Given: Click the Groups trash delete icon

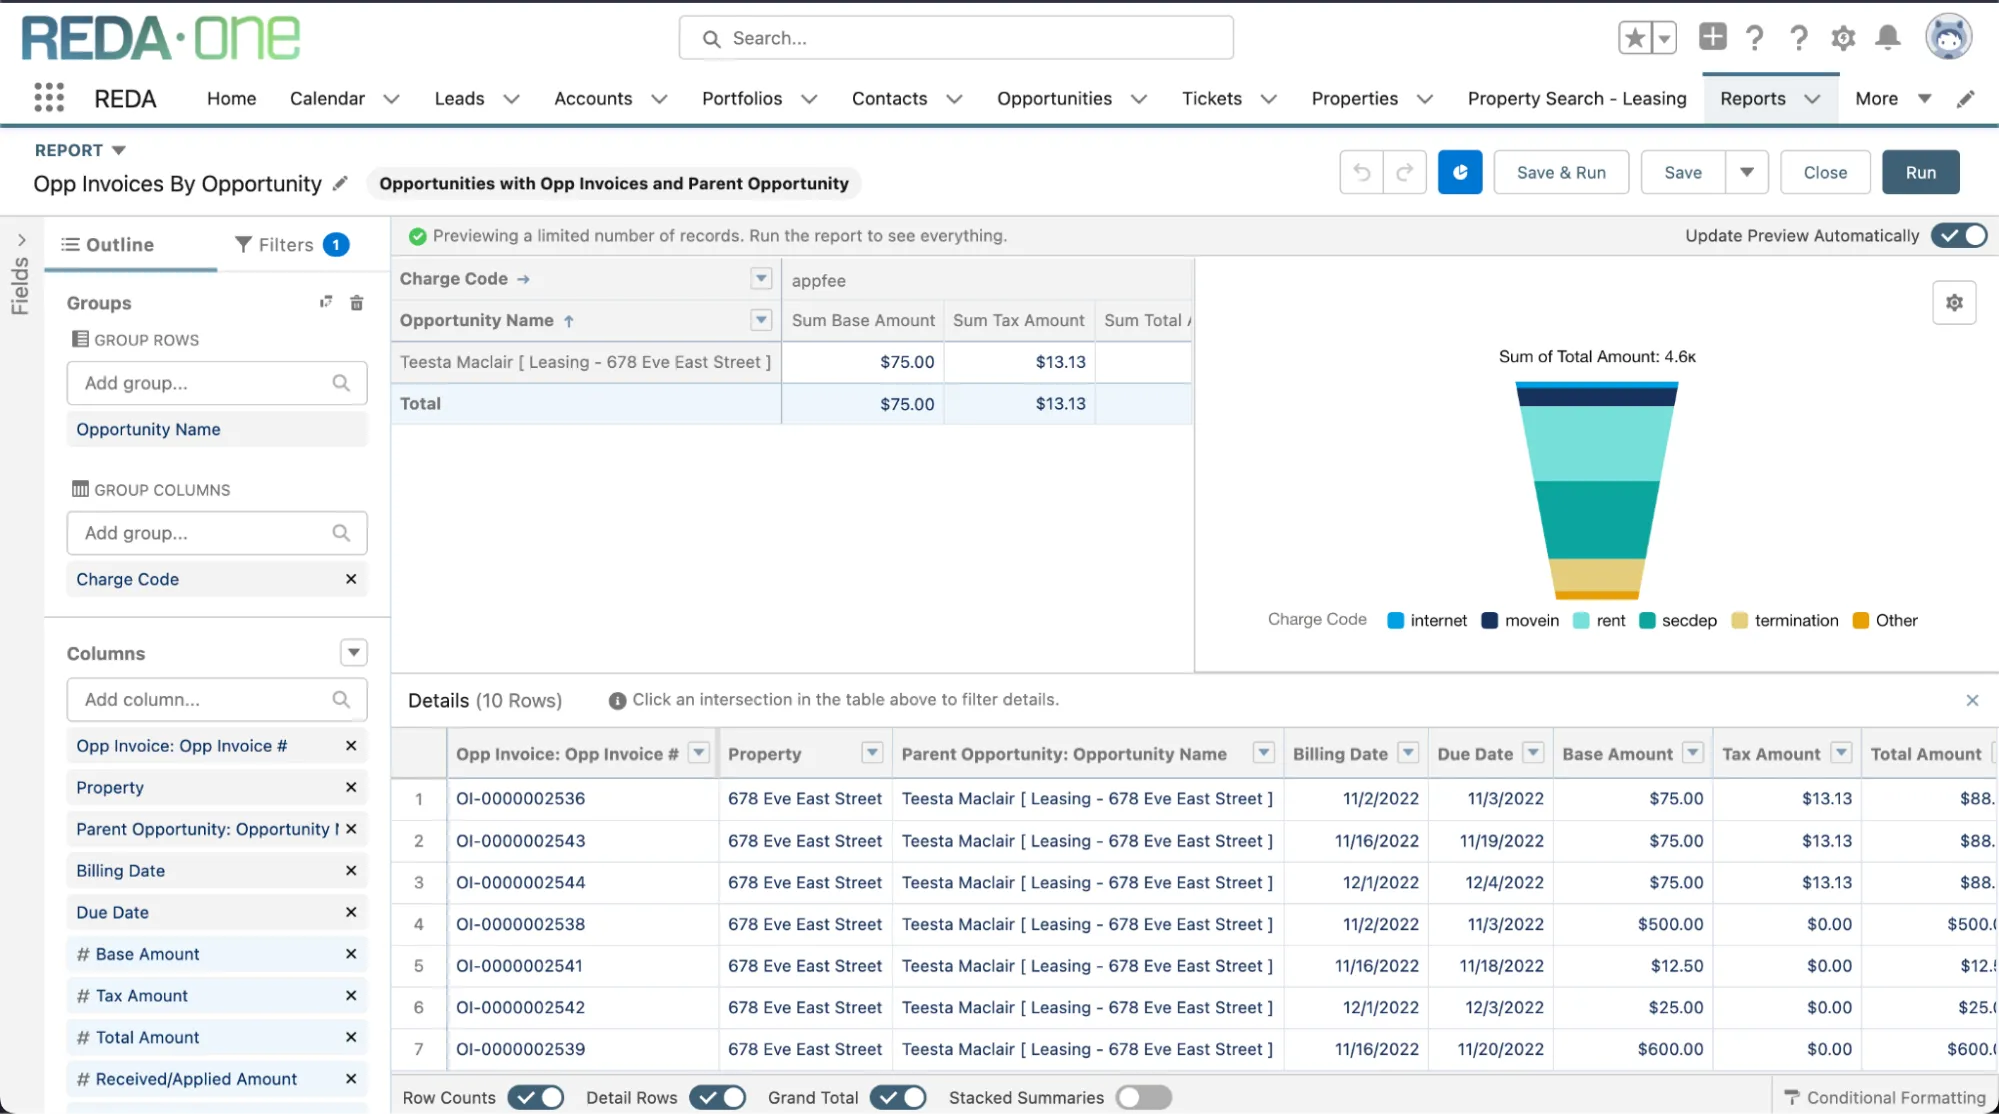Looking at the screenshot, I should [356, 302].
